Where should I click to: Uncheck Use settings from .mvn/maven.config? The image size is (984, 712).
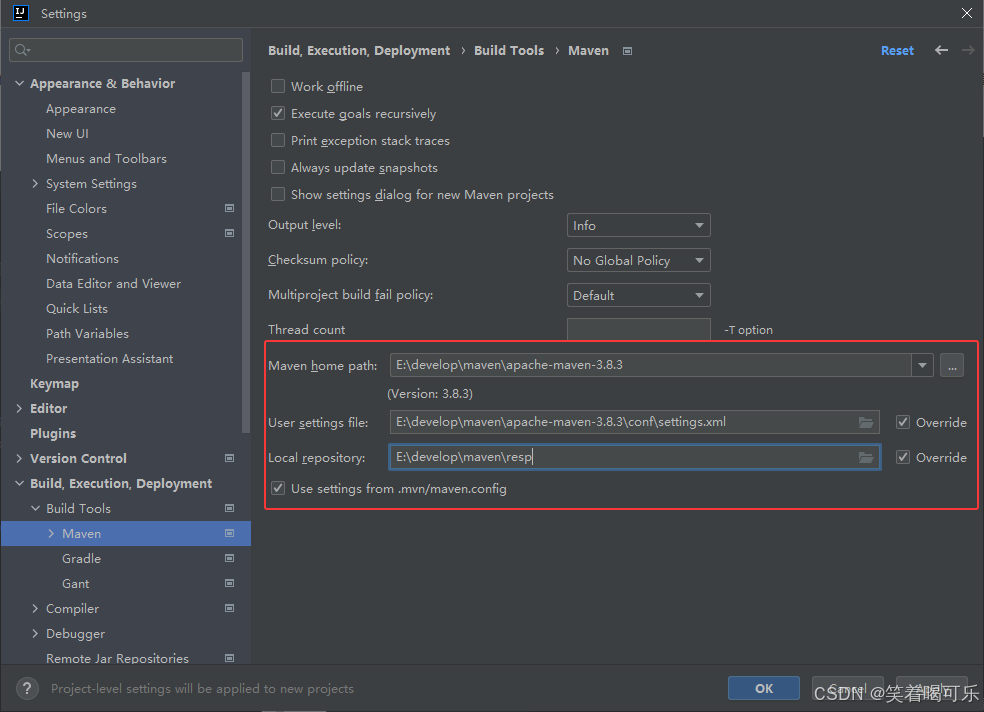tap(278, 488)
